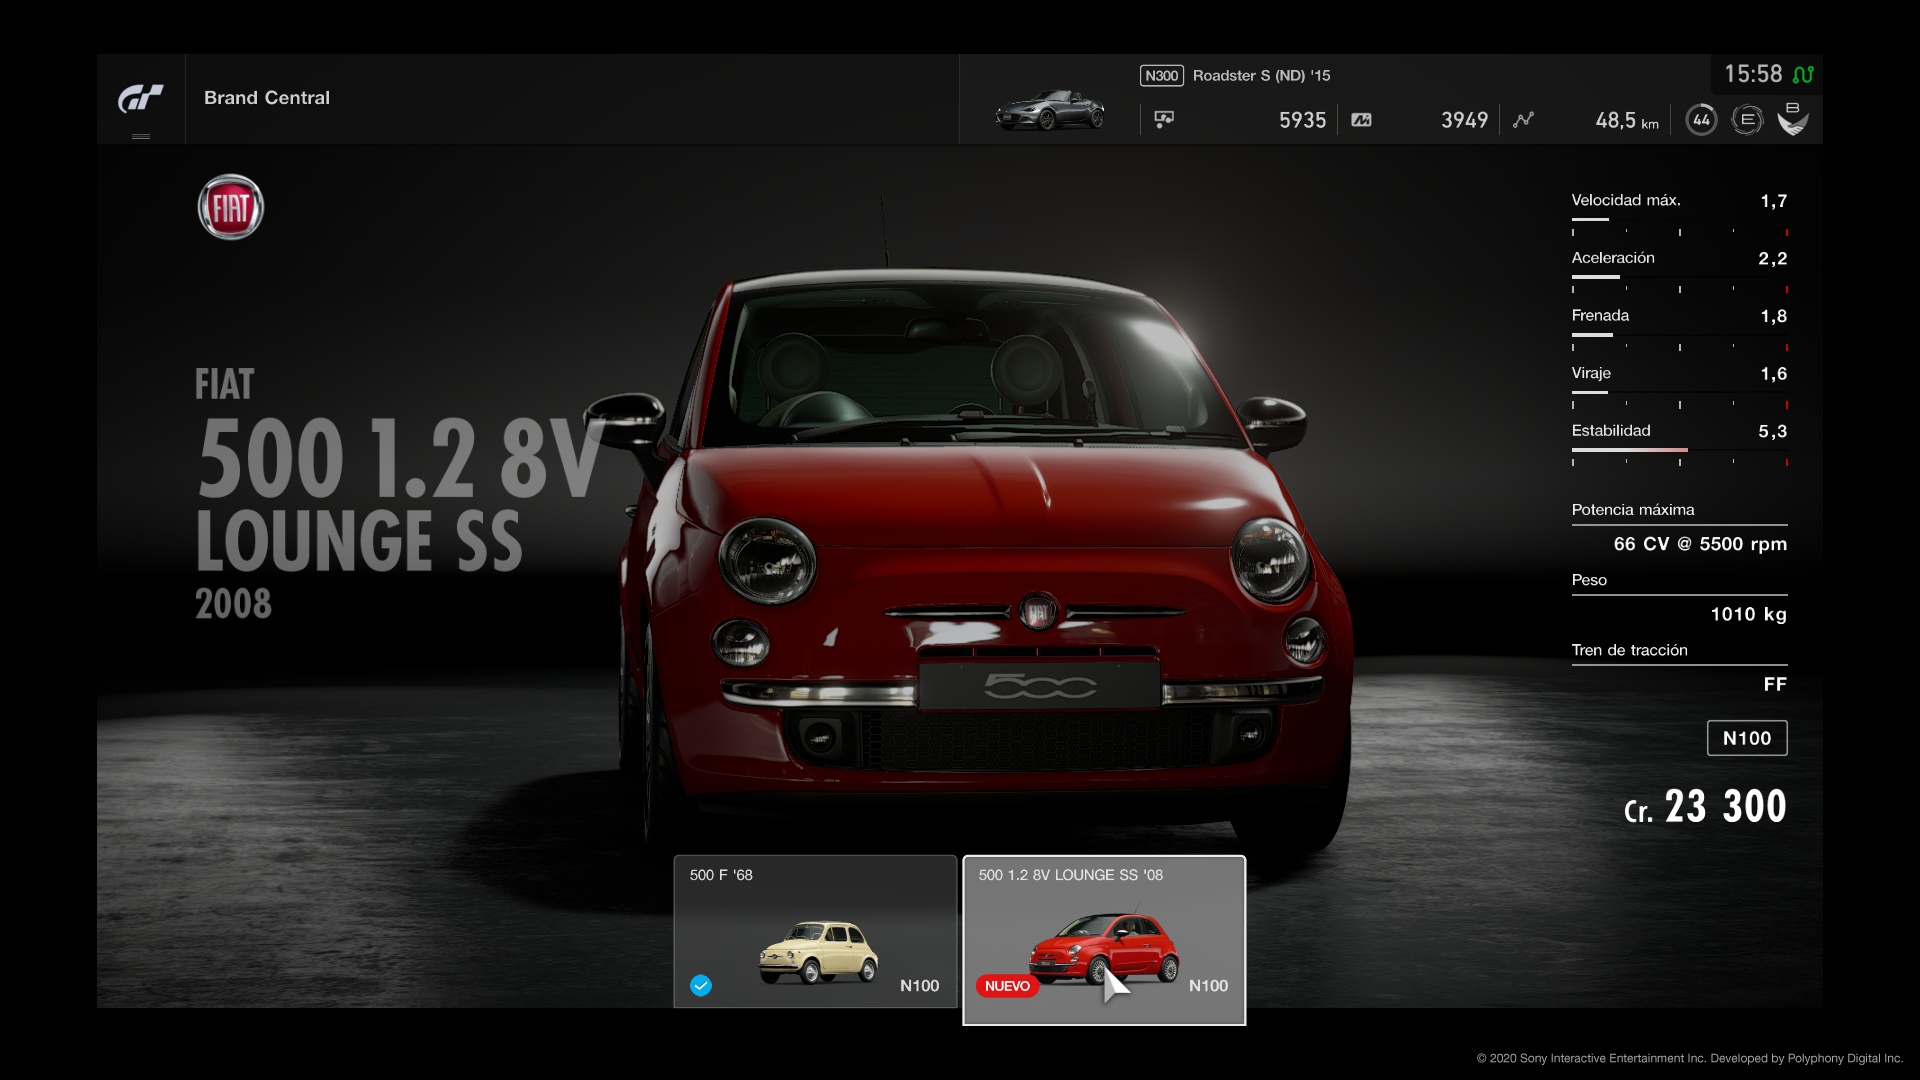Click the N300 category badge
This screenshot has height=1080, width=1920.
[x=1161, y=76]
